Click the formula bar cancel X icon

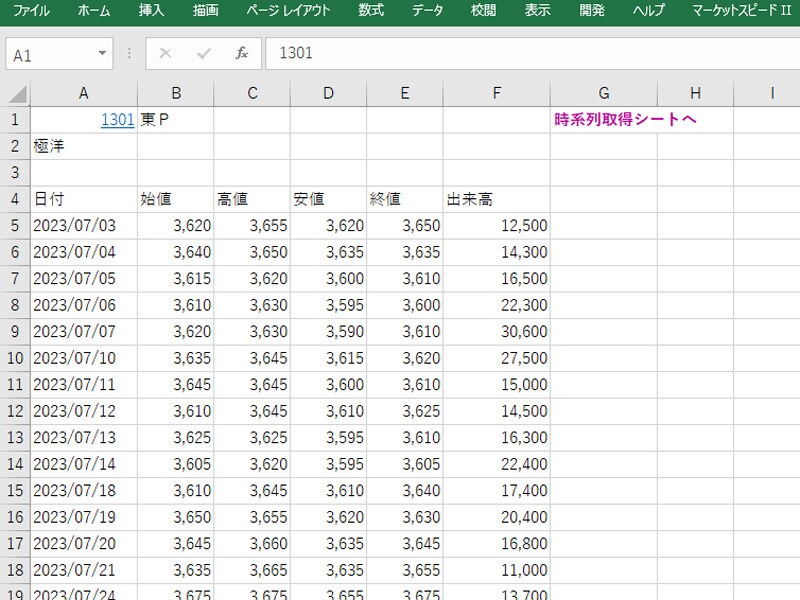165,53
